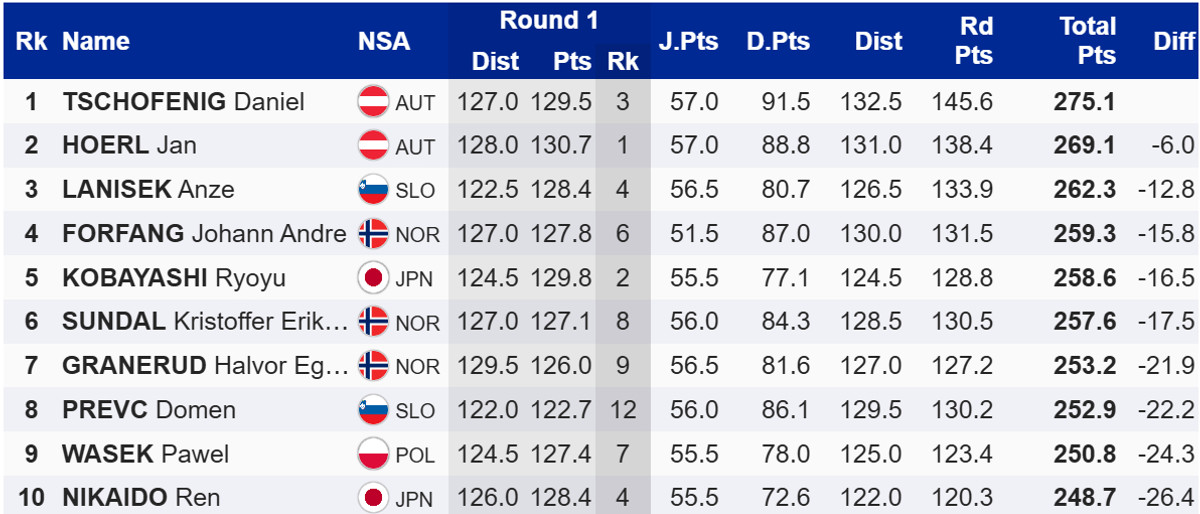Click Austria flag icon in Hoerl row

pos(373,146)
